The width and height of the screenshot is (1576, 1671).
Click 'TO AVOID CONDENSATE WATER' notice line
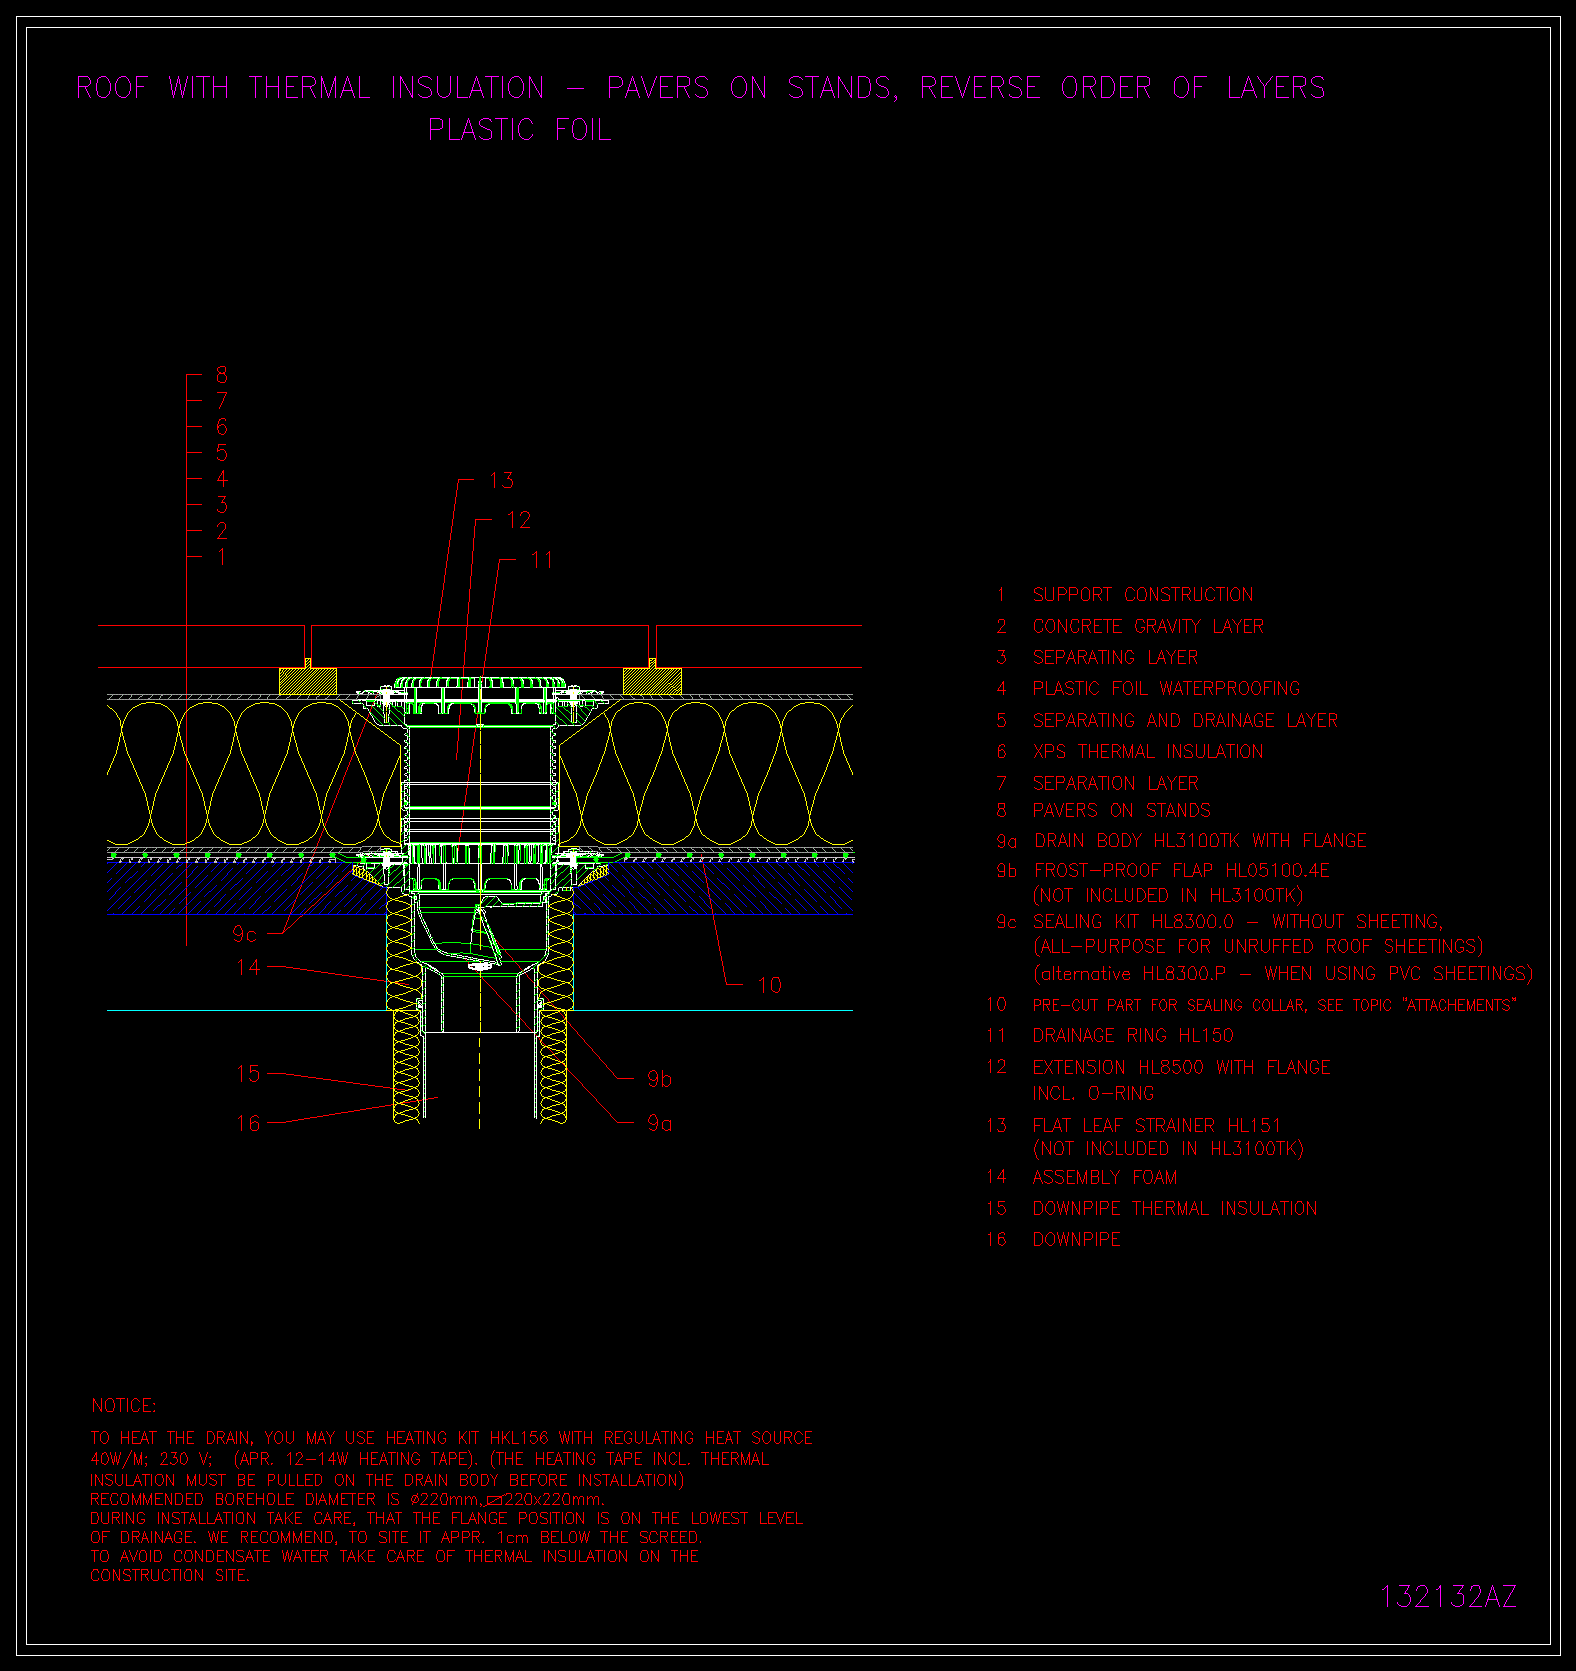pyautogui.click(x=394, y=1557)
